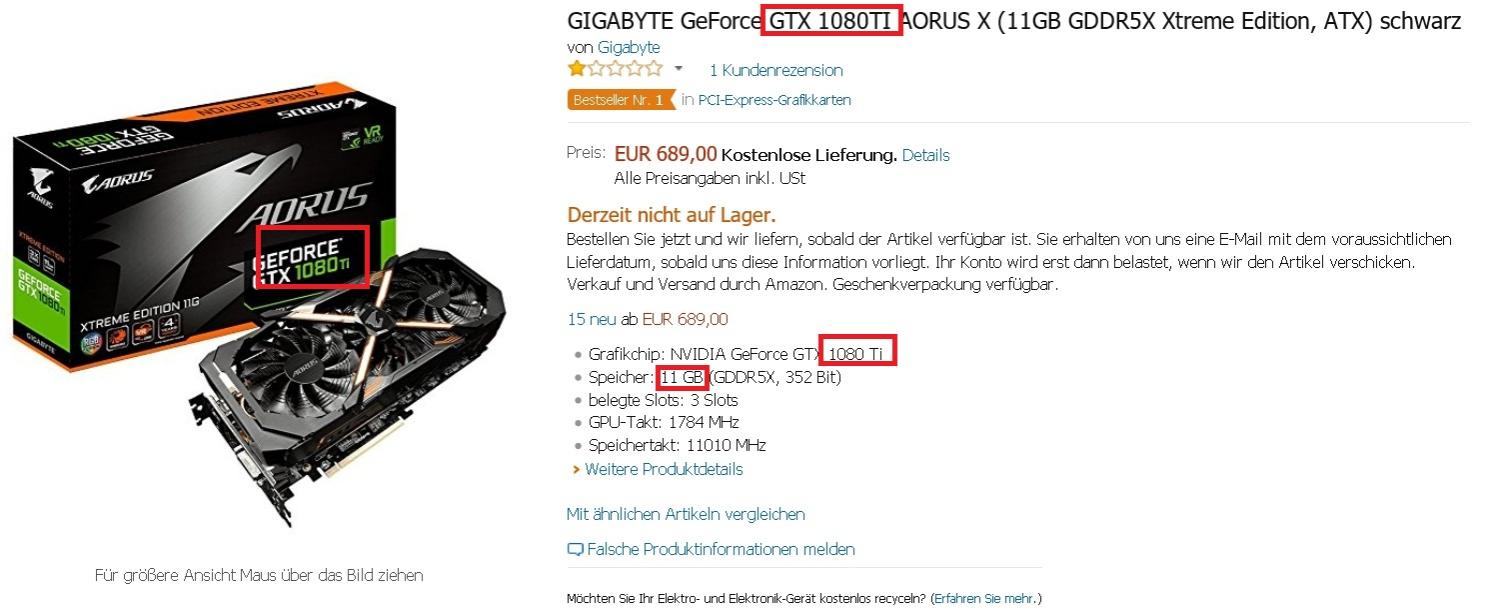Expand Weitere Produktdetails
The image size is (1500, 613).
[664, 469]
